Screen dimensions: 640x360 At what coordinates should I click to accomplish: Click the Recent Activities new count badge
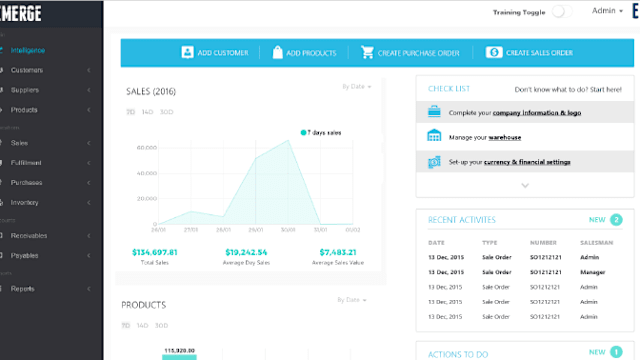pyautogui.click(x=616, y=220)
